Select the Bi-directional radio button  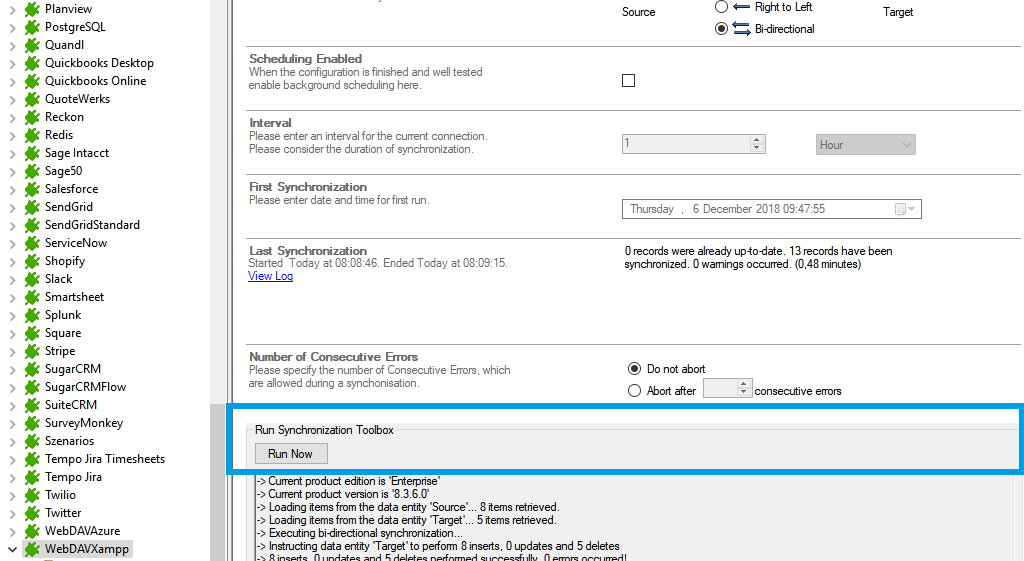point(721,29)
